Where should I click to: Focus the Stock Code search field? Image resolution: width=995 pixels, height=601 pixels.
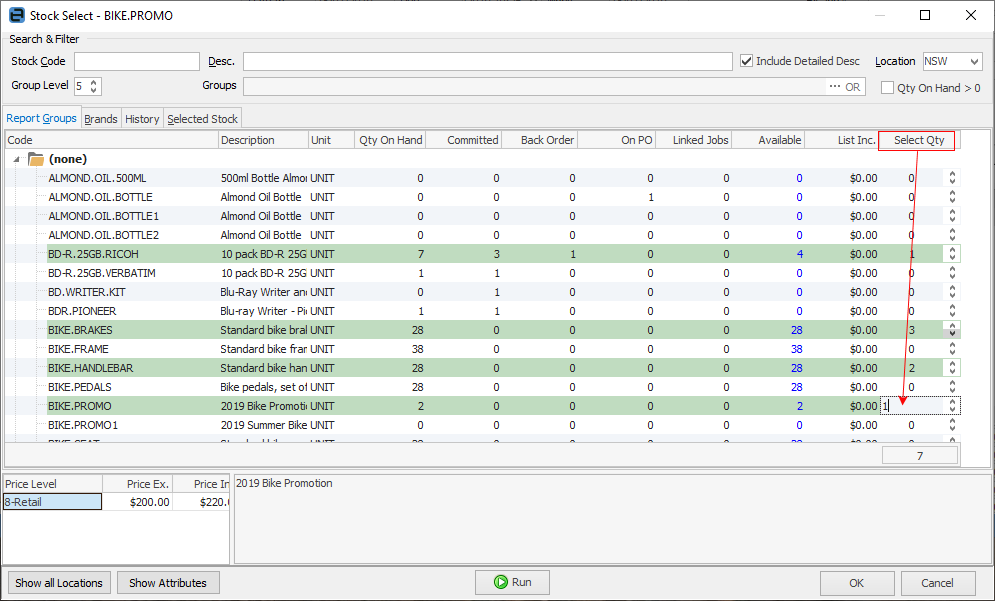tap(136, 62)
